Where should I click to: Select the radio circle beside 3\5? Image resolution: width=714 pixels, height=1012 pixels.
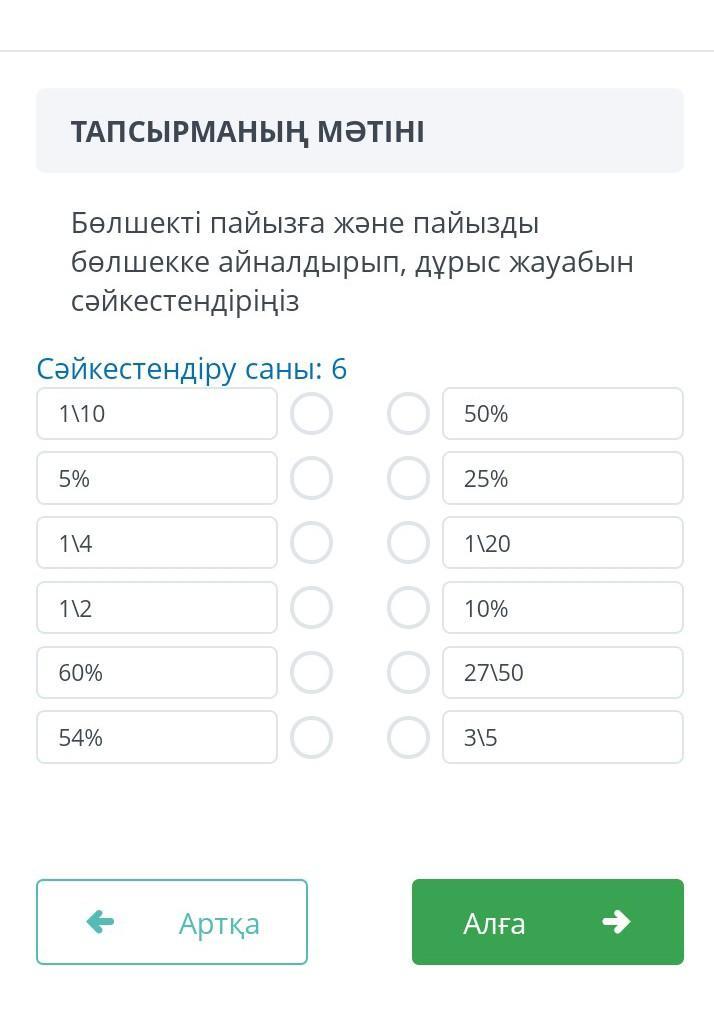pos(408,738)
